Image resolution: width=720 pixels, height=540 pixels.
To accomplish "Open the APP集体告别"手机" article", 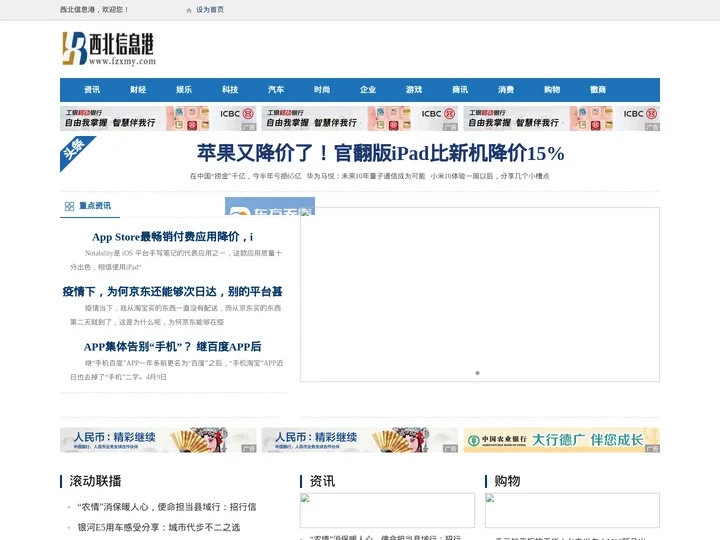I will tap(172, 347).
